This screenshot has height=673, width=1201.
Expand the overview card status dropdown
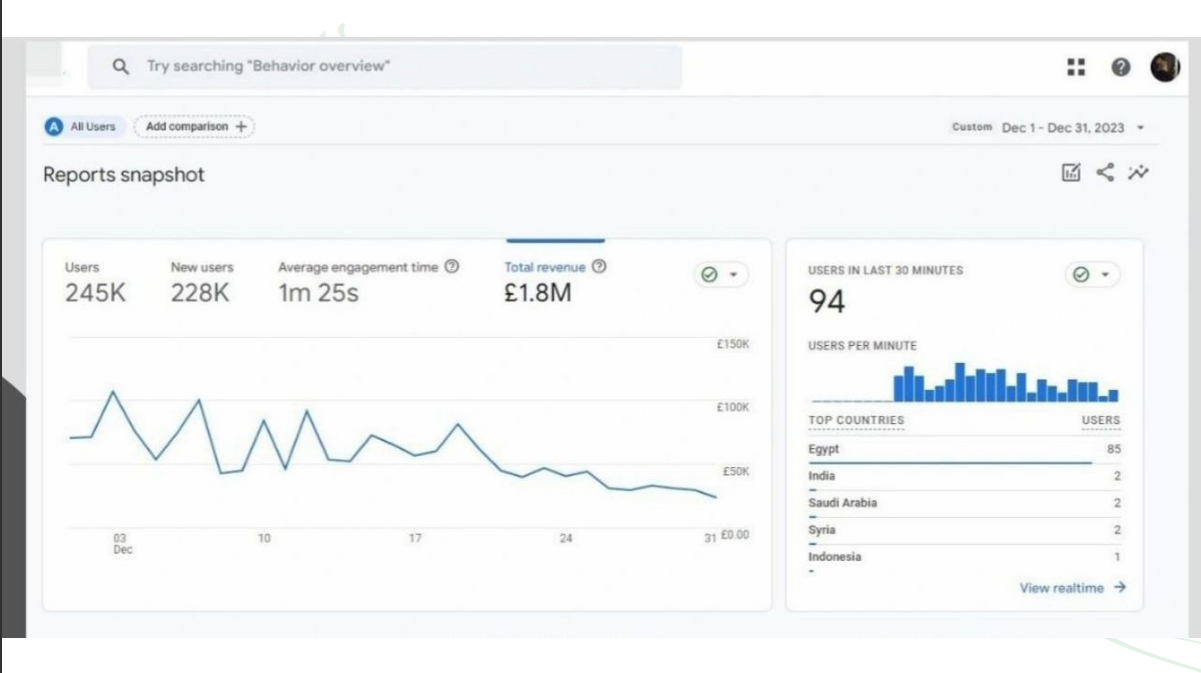click(720, 275)
